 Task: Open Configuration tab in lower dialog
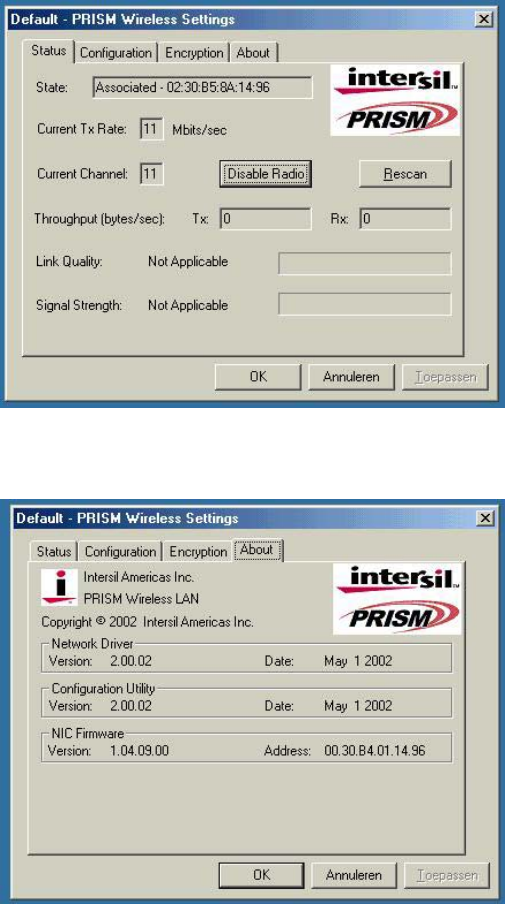pyautogui.click(x=120, y=552)
